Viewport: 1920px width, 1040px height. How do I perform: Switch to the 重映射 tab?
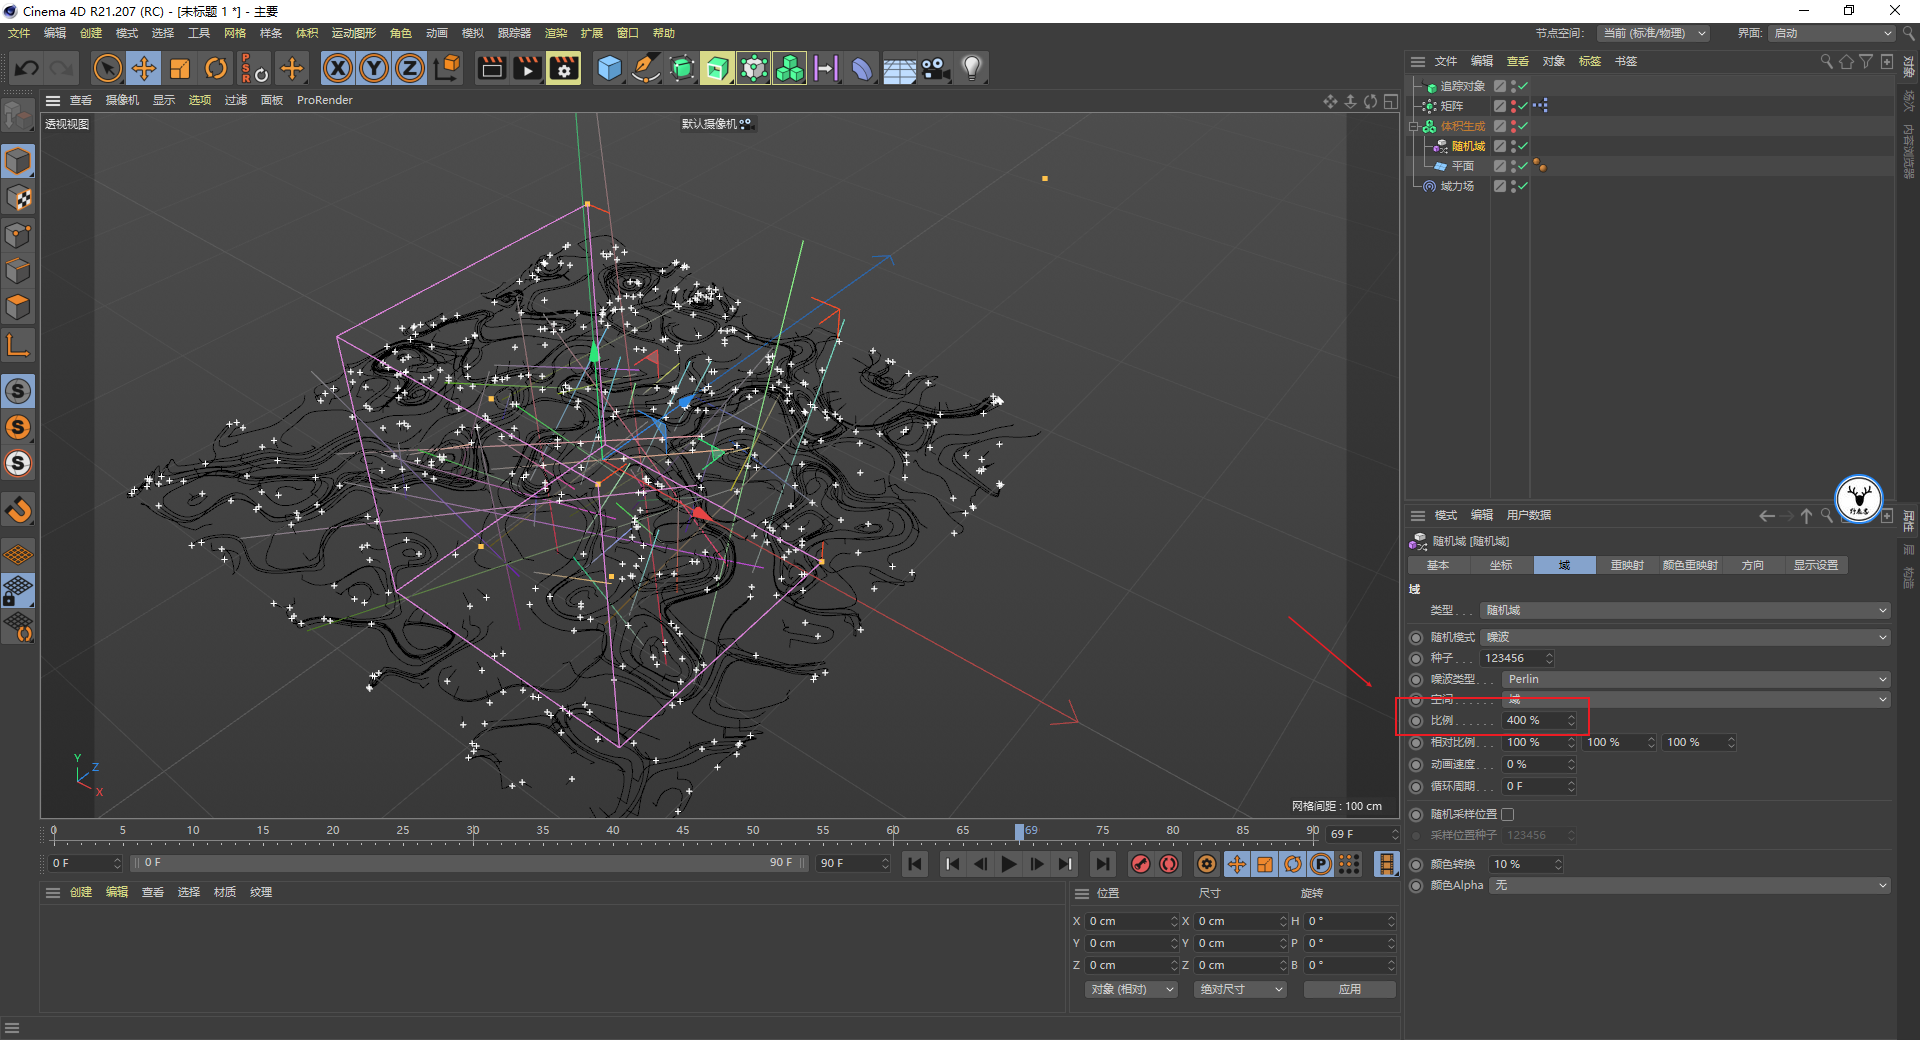pos(1627,565)
